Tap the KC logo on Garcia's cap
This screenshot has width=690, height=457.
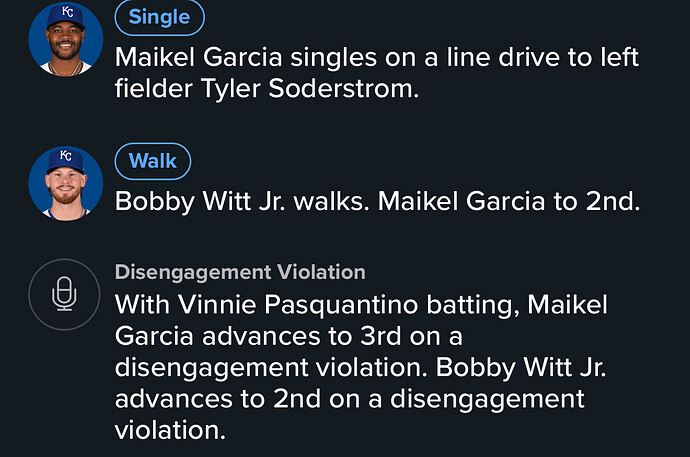coord(68,12)
